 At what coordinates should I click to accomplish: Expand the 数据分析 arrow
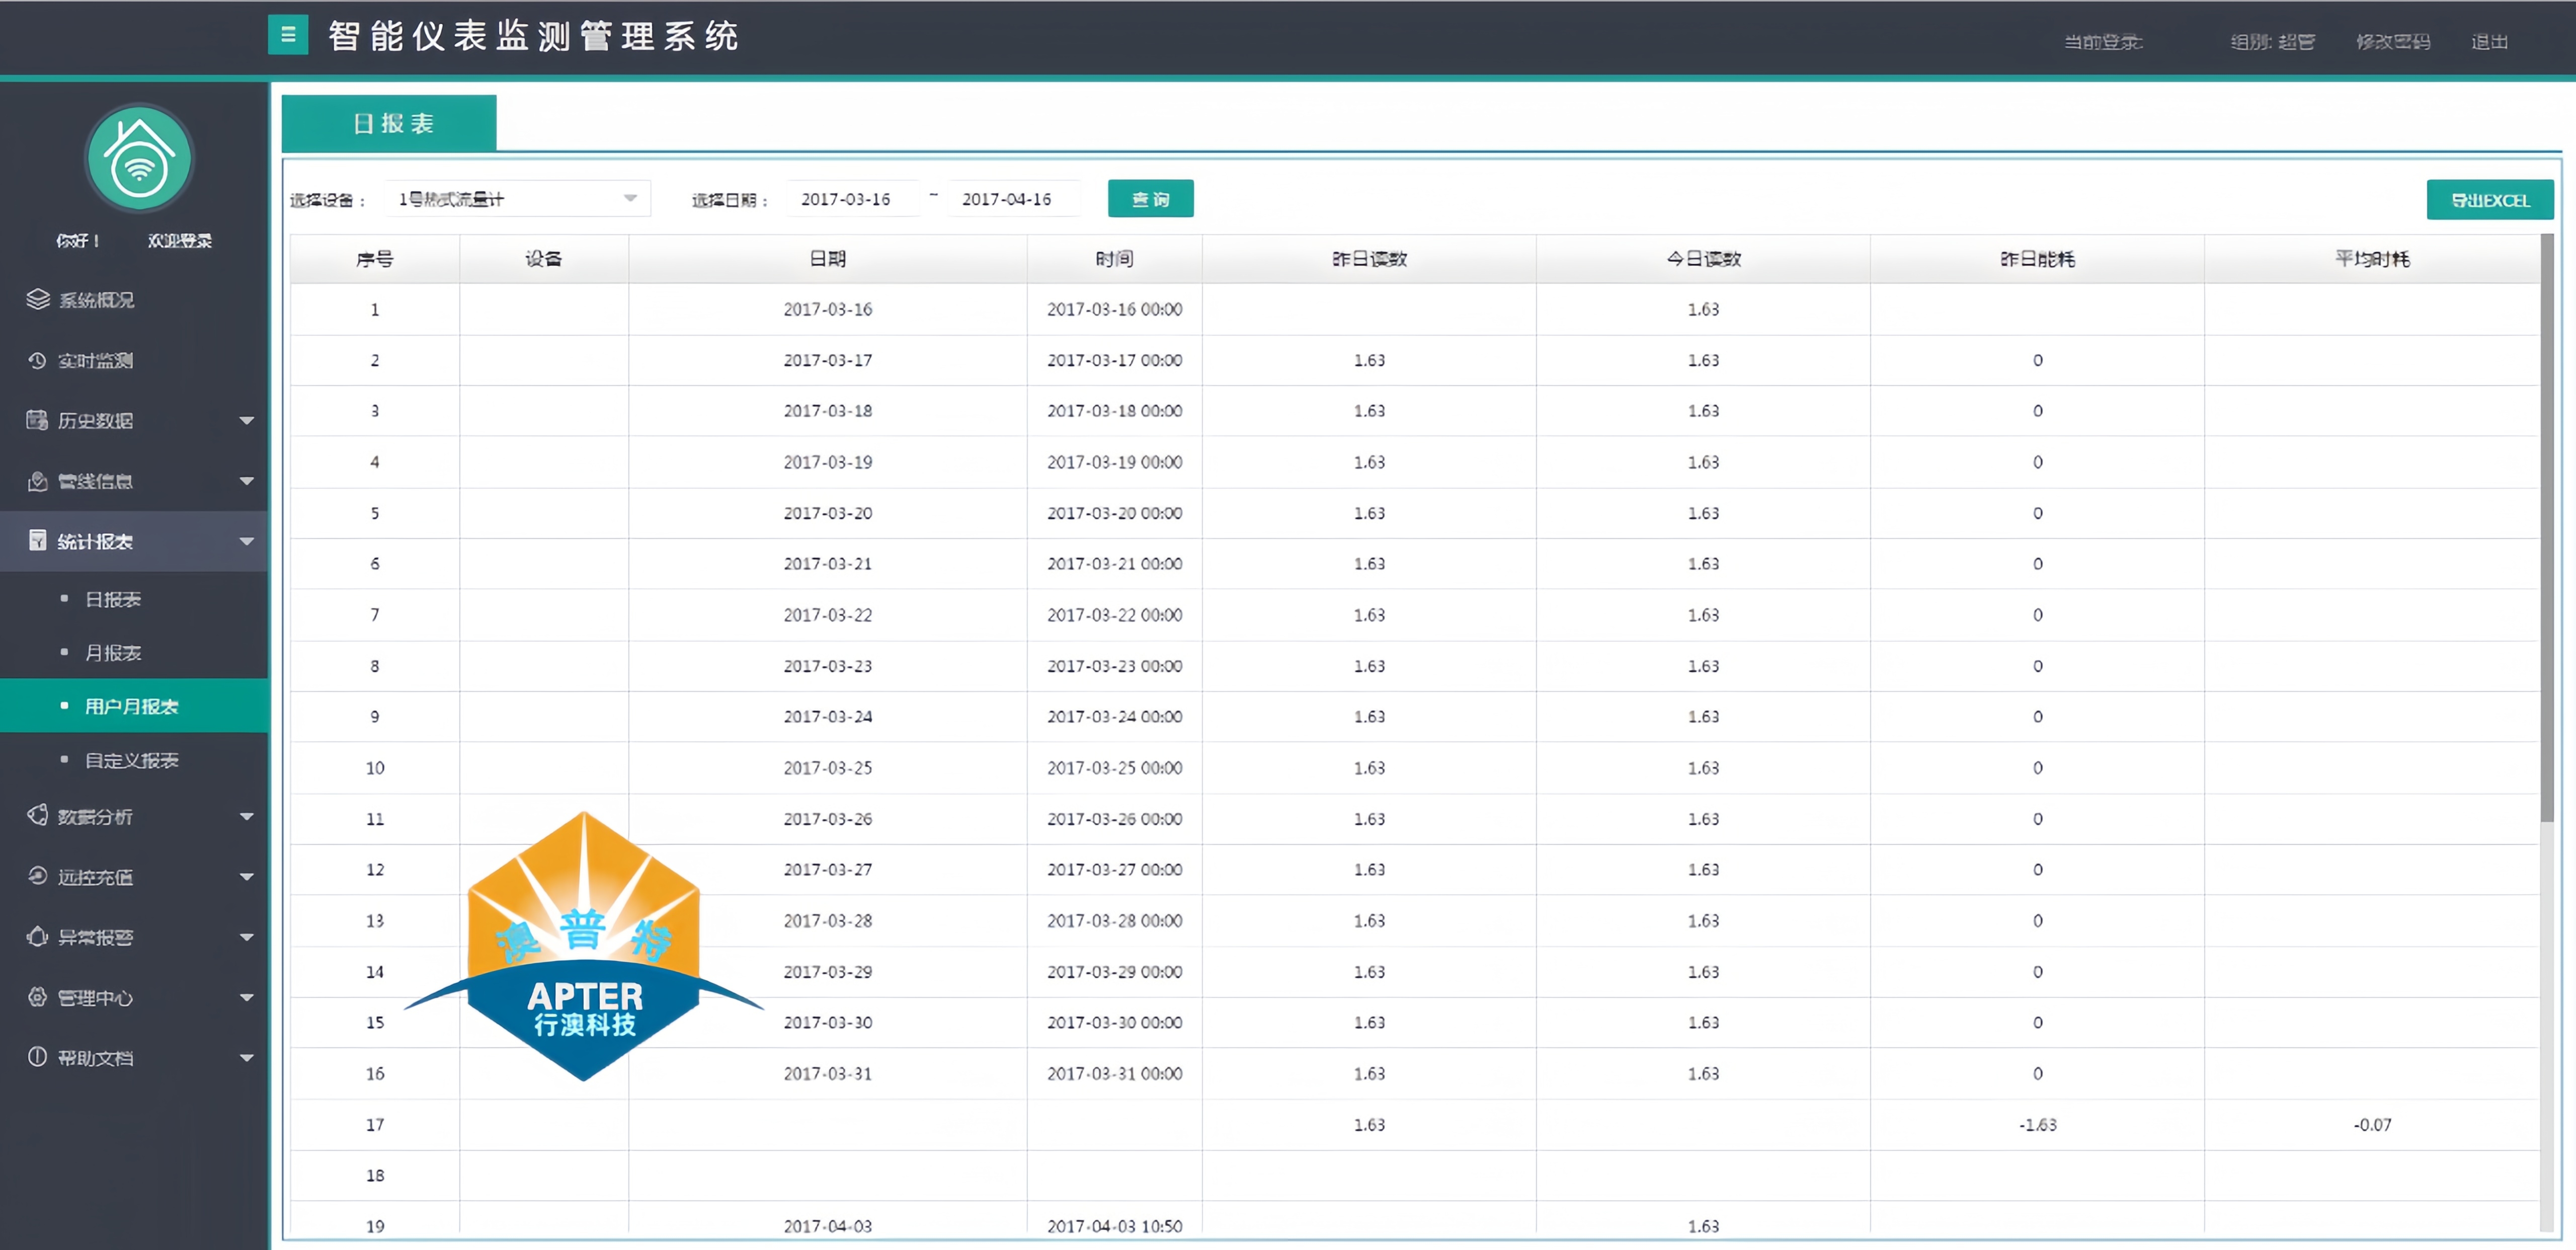coord(246,817)
